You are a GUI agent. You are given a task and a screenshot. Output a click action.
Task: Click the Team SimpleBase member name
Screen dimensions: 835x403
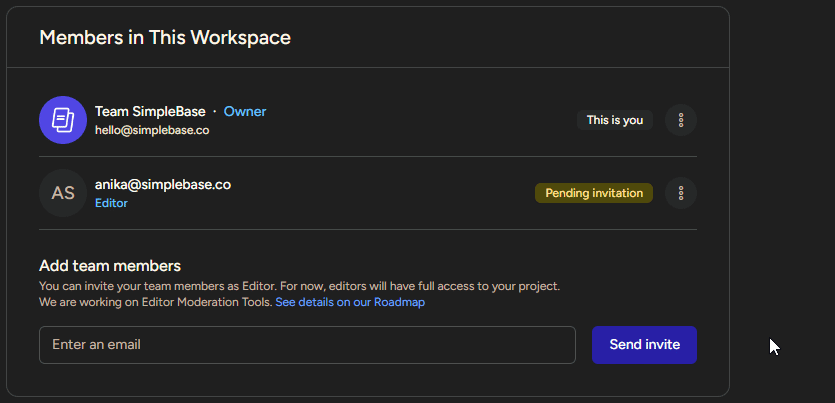150,111
